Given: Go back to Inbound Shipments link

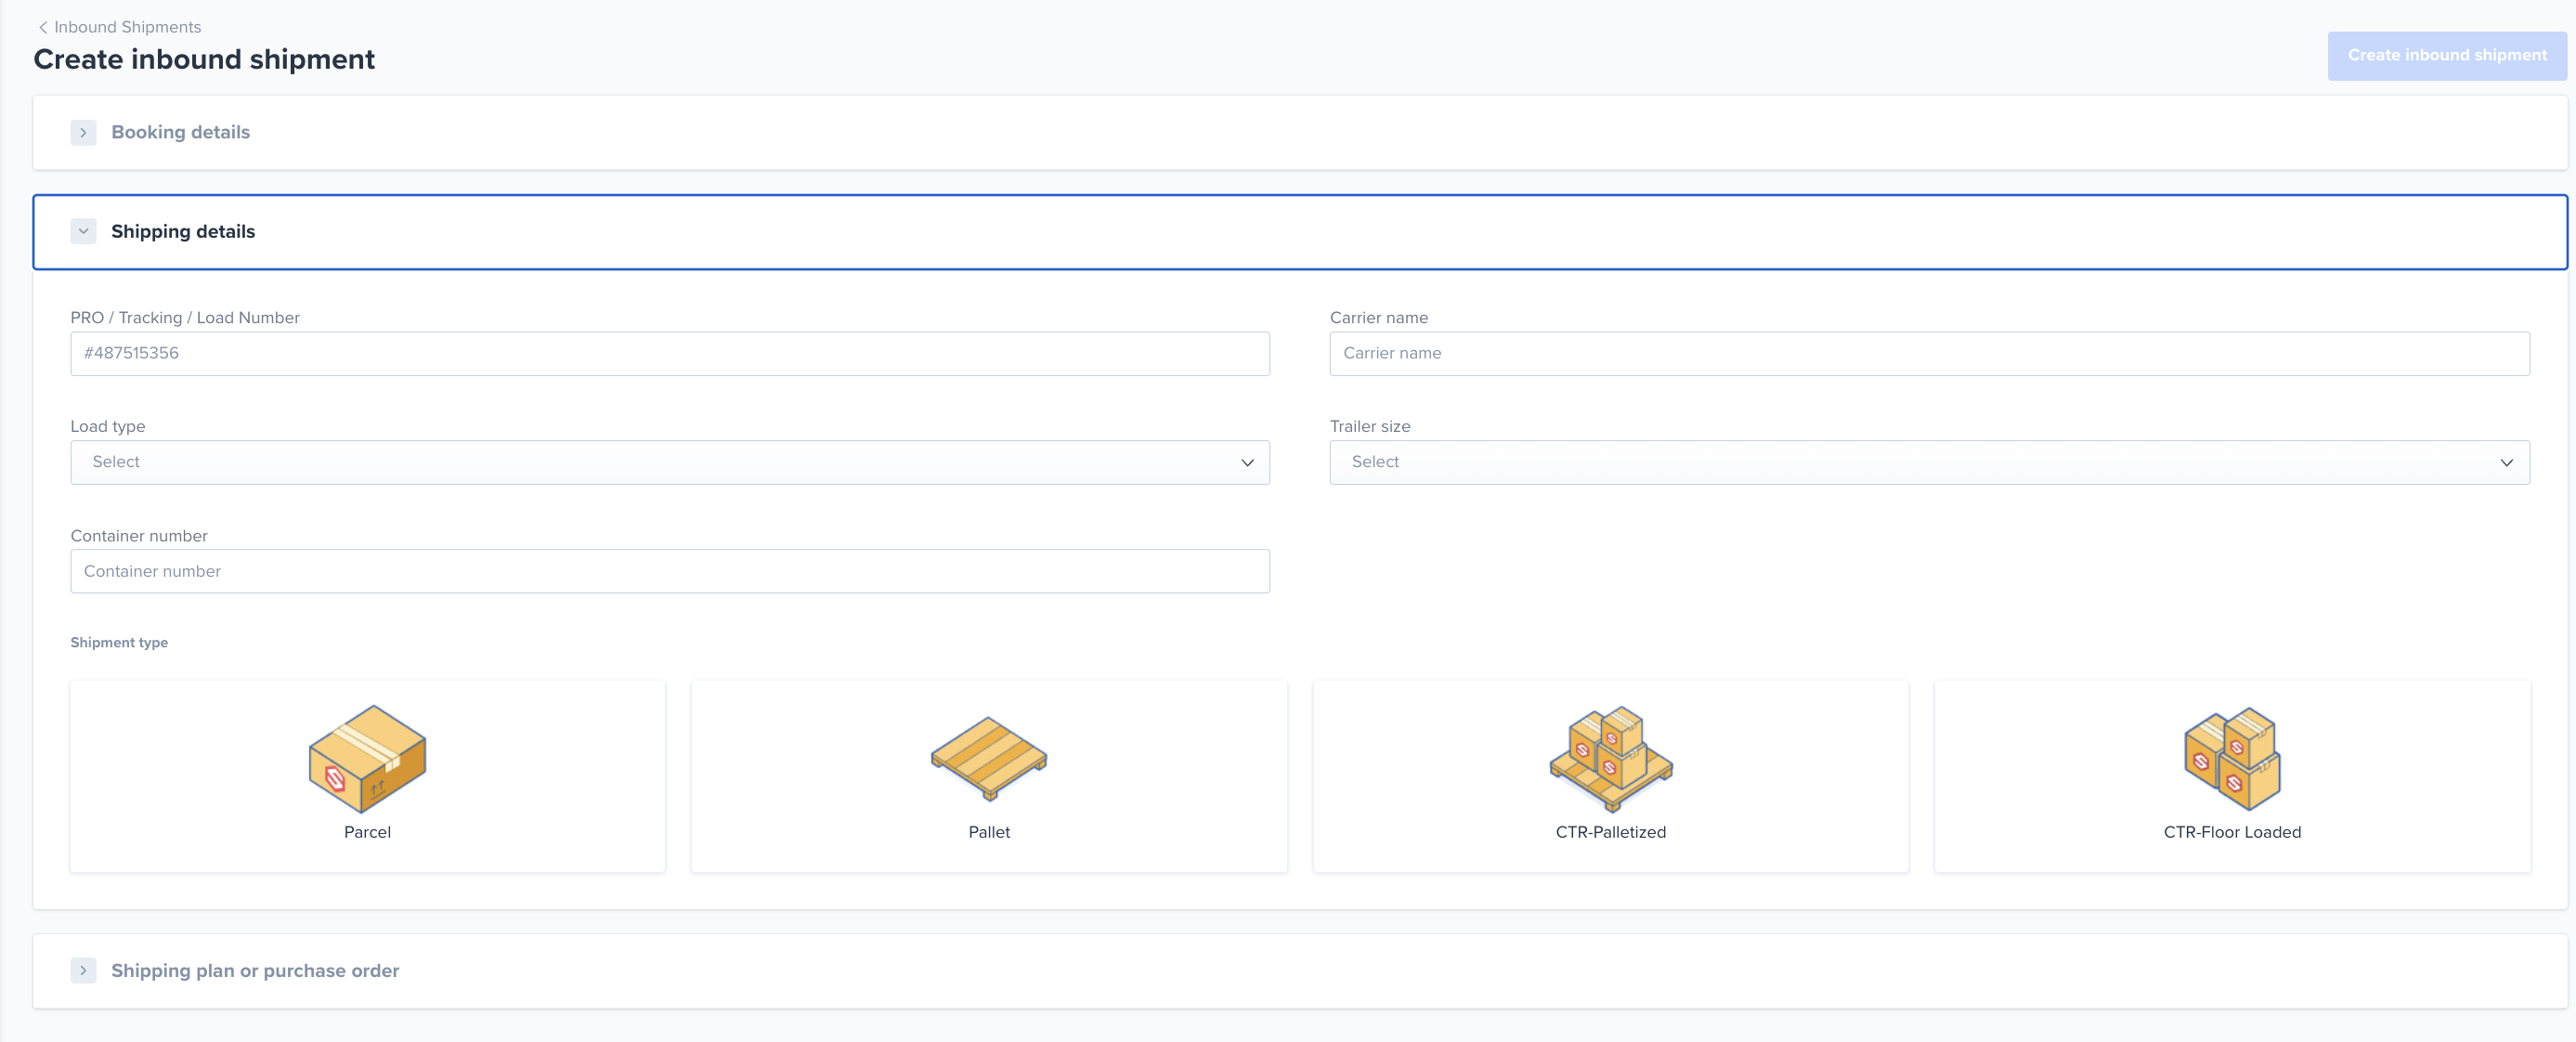Looking at the screenshot, I should click(127, 27).
